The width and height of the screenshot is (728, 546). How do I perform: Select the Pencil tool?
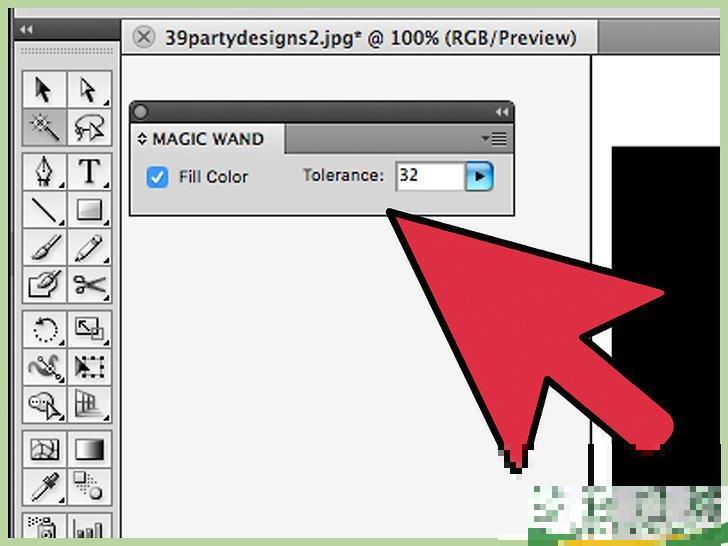point(89,247)
